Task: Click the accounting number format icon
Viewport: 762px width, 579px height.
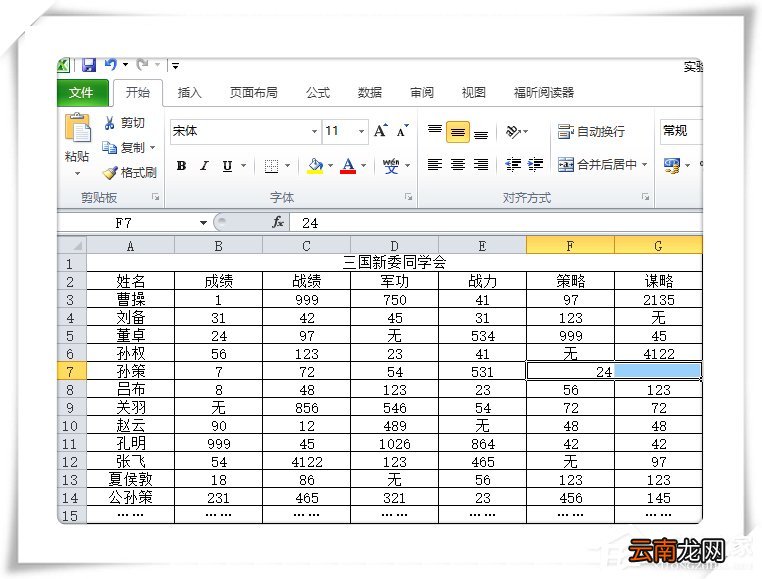Action: [672, 166]
